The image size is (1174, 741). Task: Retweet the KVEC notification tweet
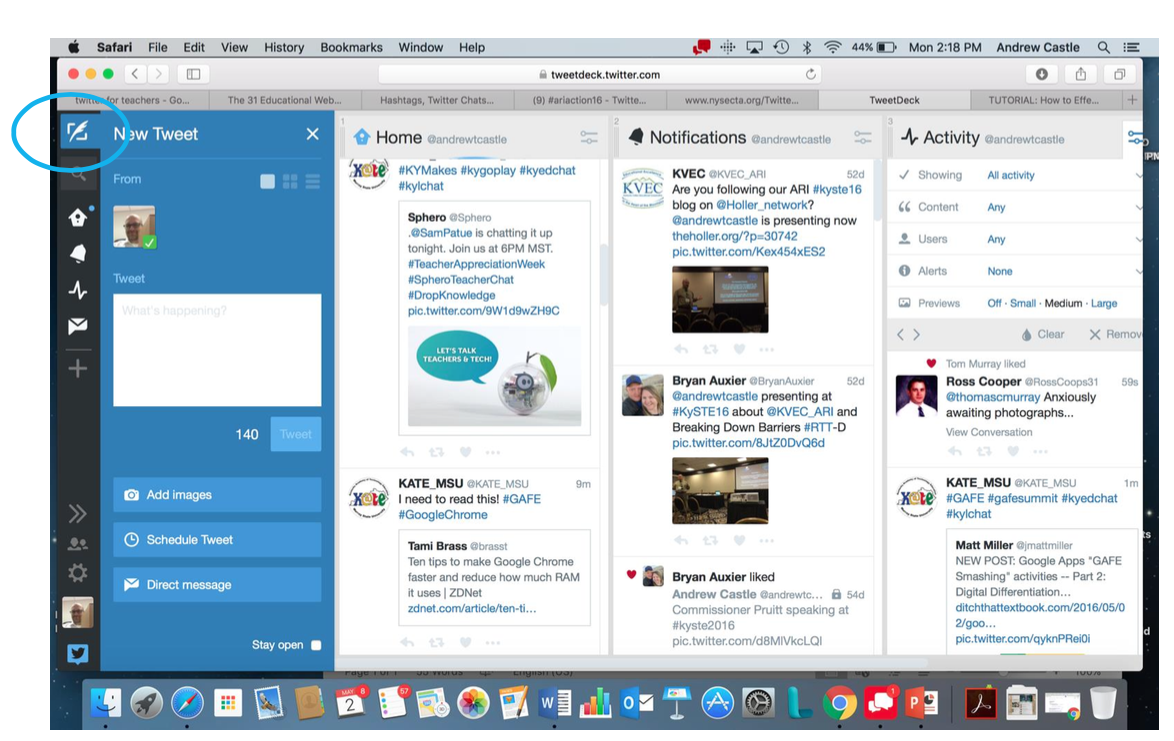tap(710, 350)
